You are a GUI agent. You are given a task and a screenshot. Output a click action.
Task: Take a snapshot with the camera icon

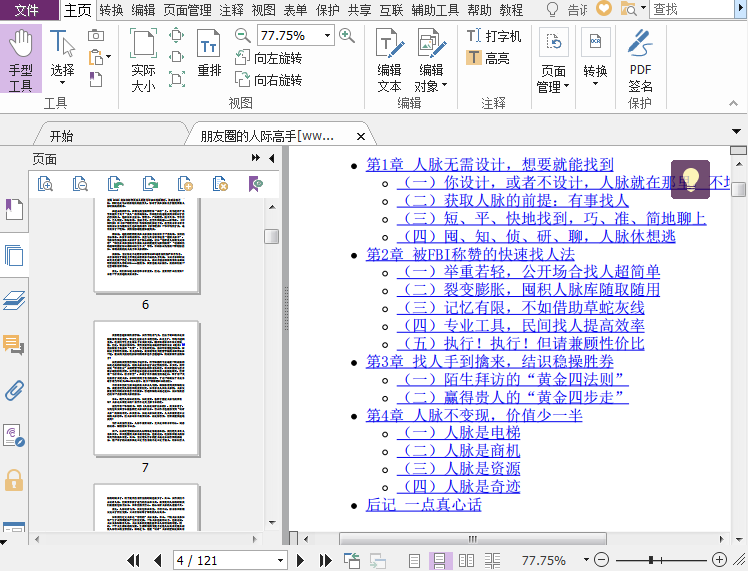[x=96, y=36]
